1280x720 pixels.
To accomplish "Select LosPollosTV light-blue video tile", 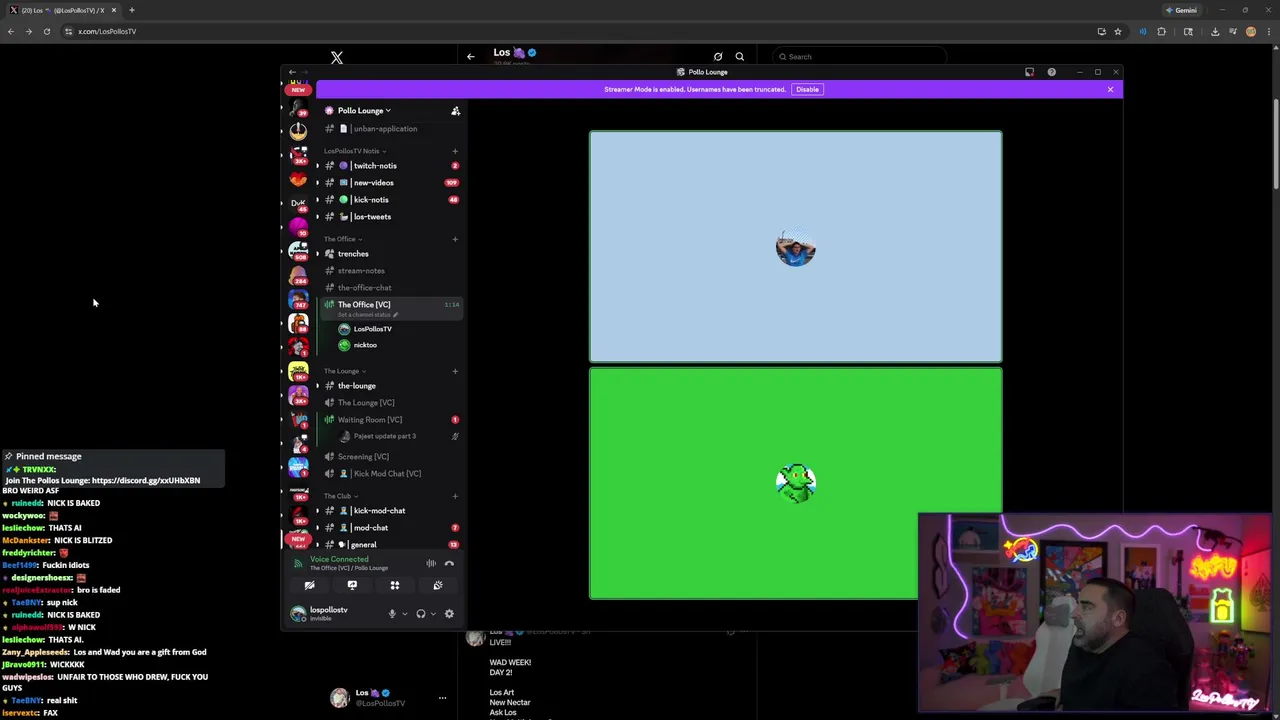I will tap(795, 247).
